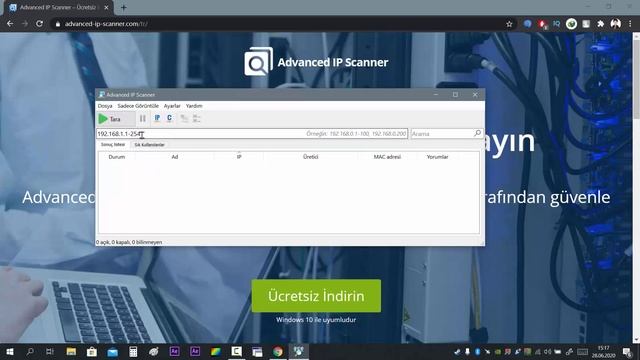This screenshot has width=640, height=360.
Task: Open a new browser tab
Action: 123,7
